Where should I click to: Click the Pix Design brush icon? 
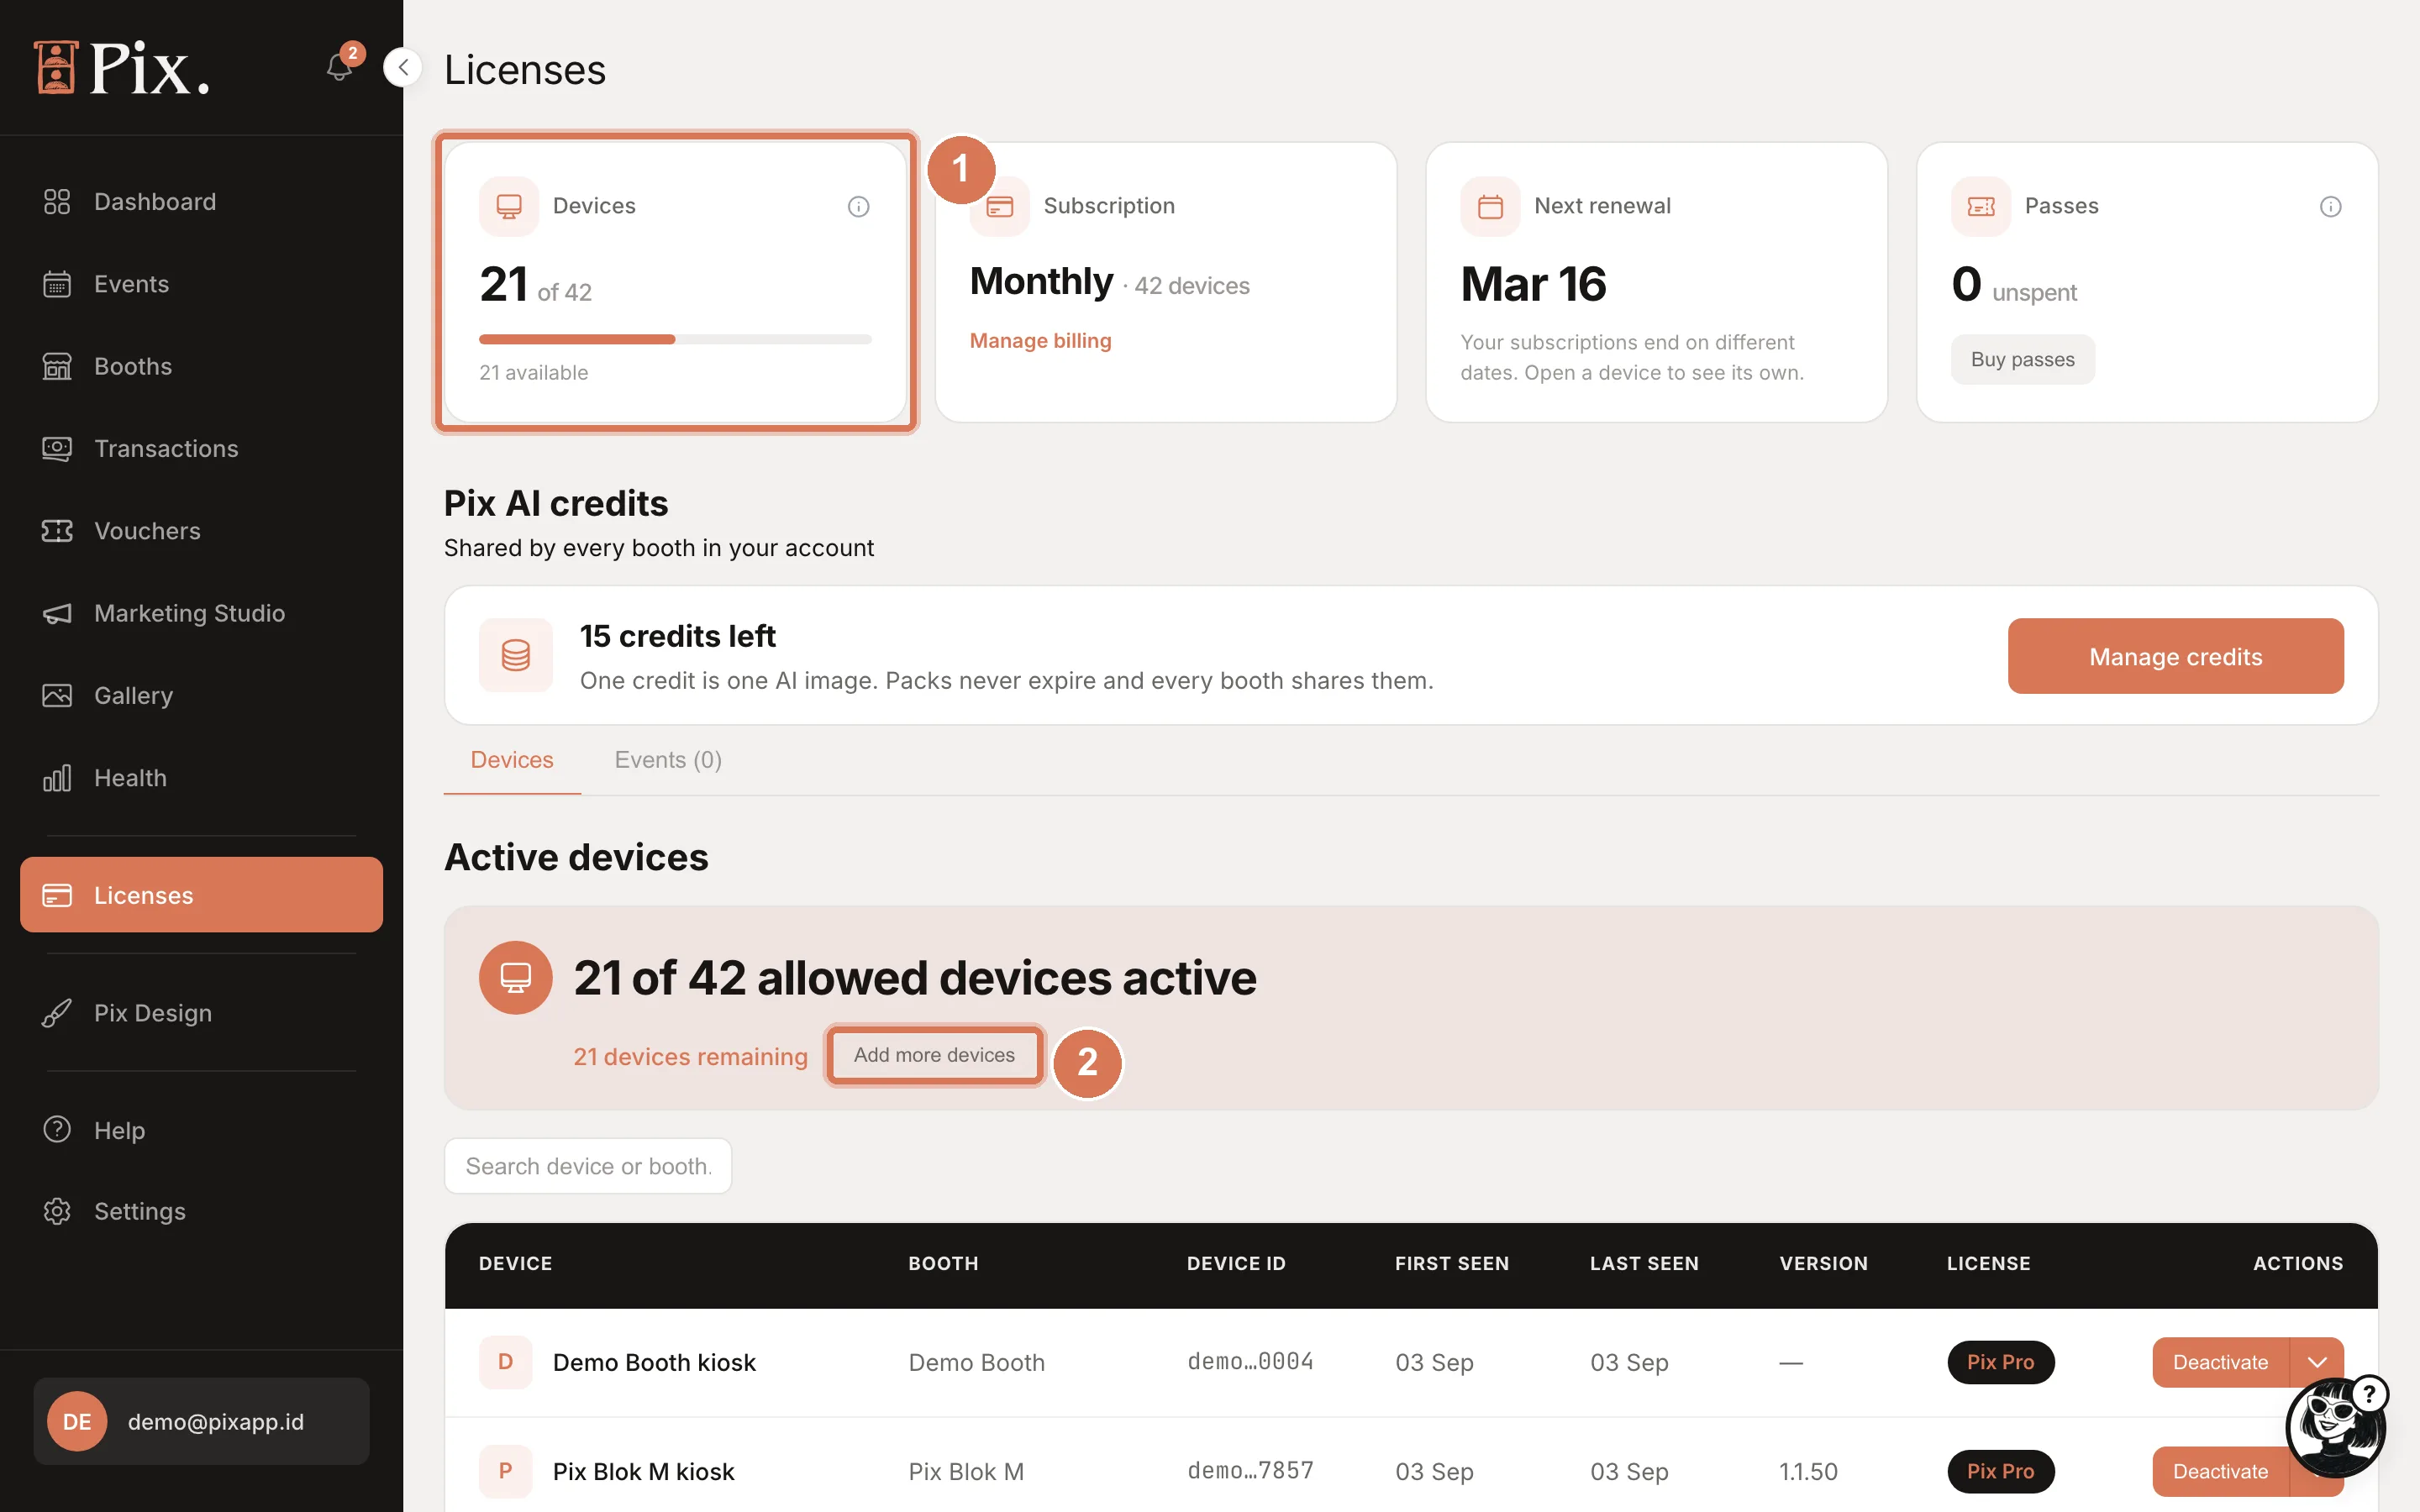pos(57,1013)
